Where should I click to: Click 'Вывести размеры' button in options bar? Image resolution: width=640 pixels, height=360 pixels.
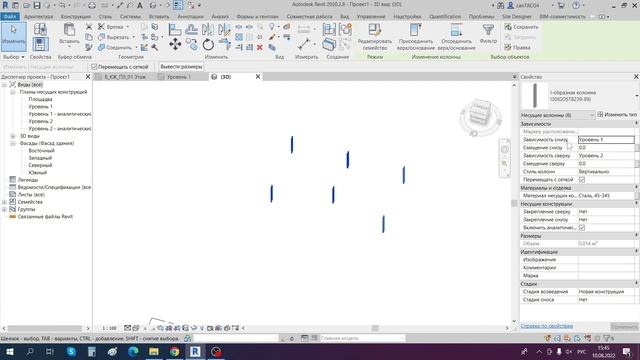point(181,67)
